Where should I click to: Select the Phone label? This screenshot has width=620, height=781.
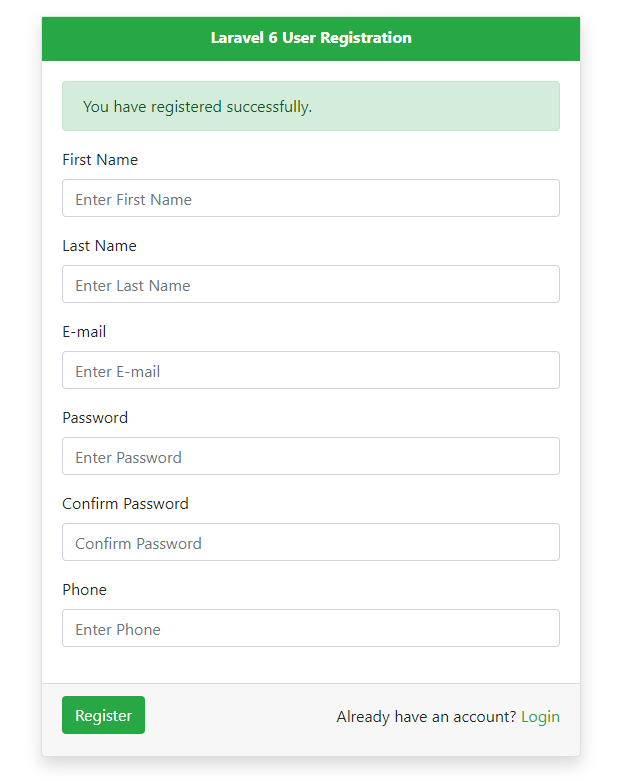[85, 590]
